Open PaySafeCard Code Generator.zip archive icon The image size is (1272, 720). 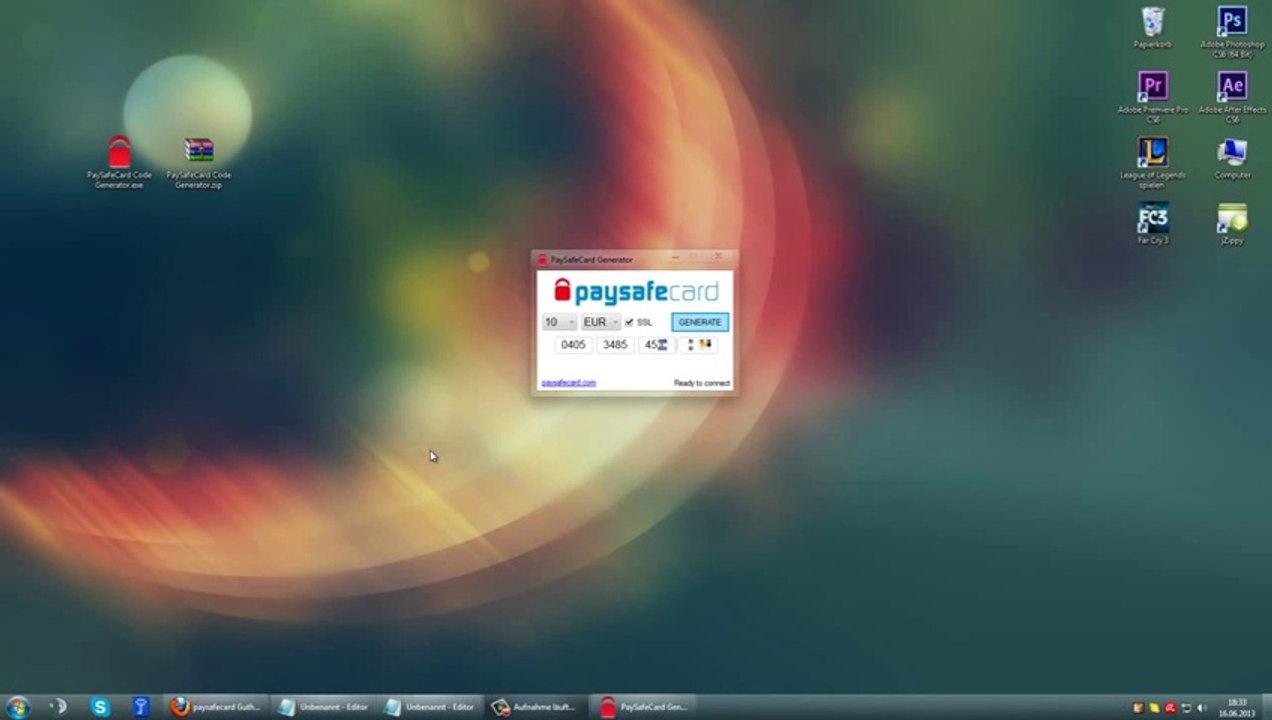coord(199,162)
